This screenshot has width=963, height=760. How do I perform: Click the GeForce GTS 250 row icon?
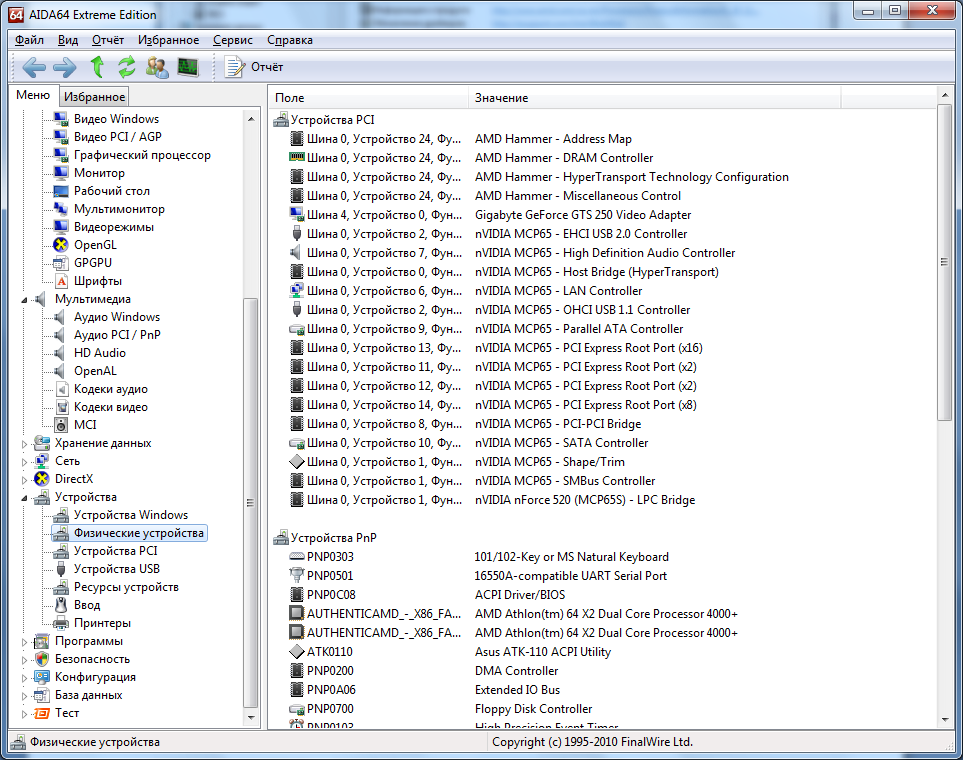coord(297,214)
